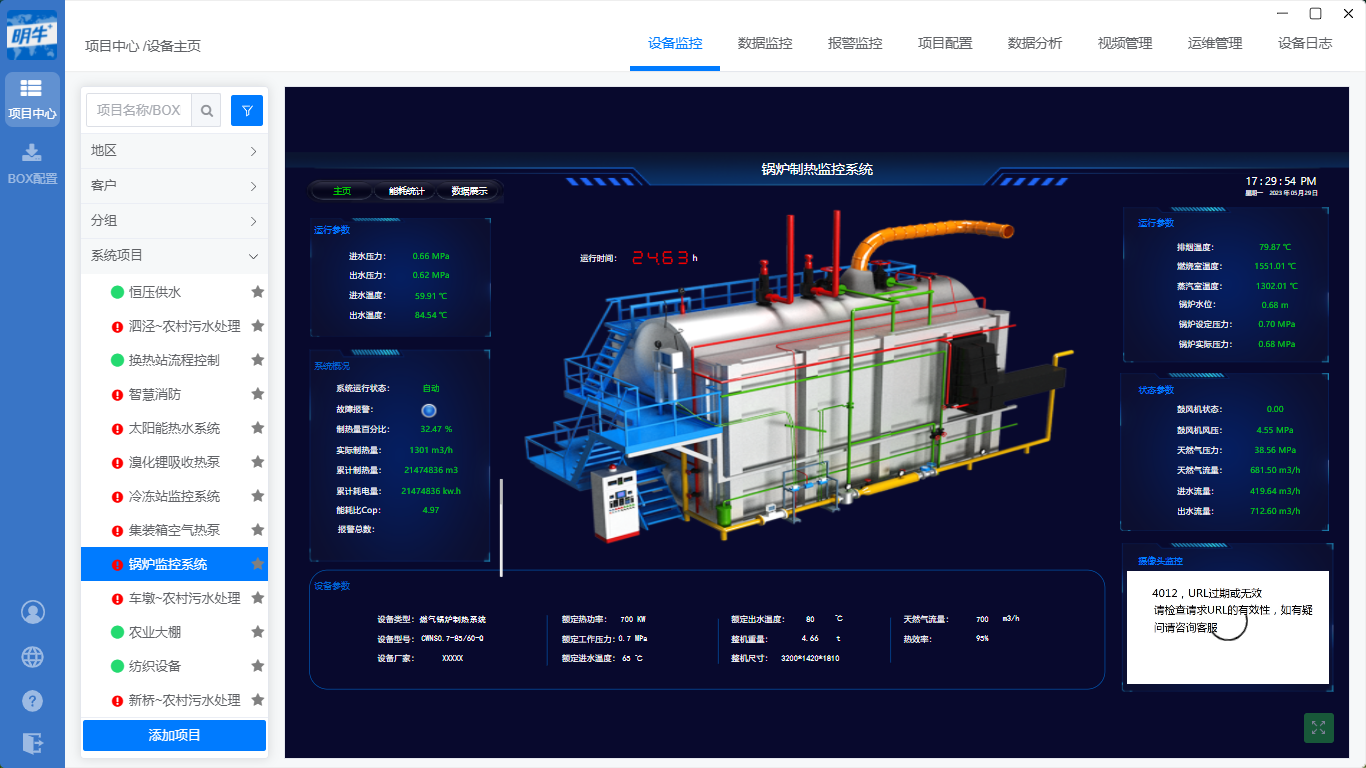Open BOX配置 download icon
The image size is (1366, 768).
tap(32, 163)
